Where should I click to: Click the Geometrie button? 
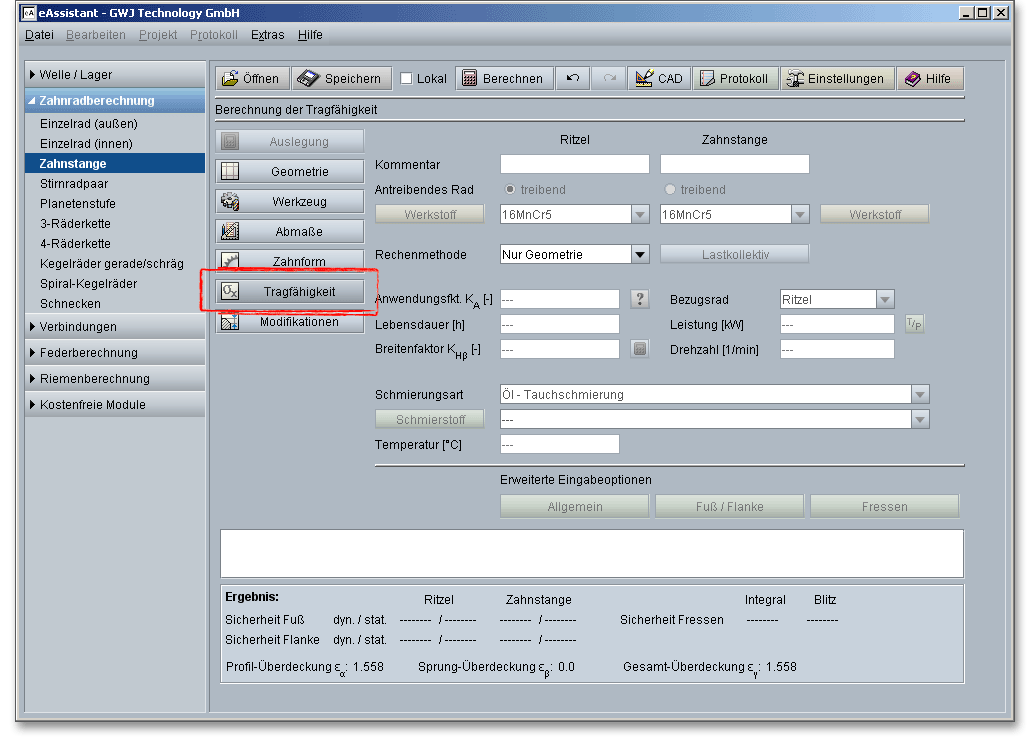290,172
